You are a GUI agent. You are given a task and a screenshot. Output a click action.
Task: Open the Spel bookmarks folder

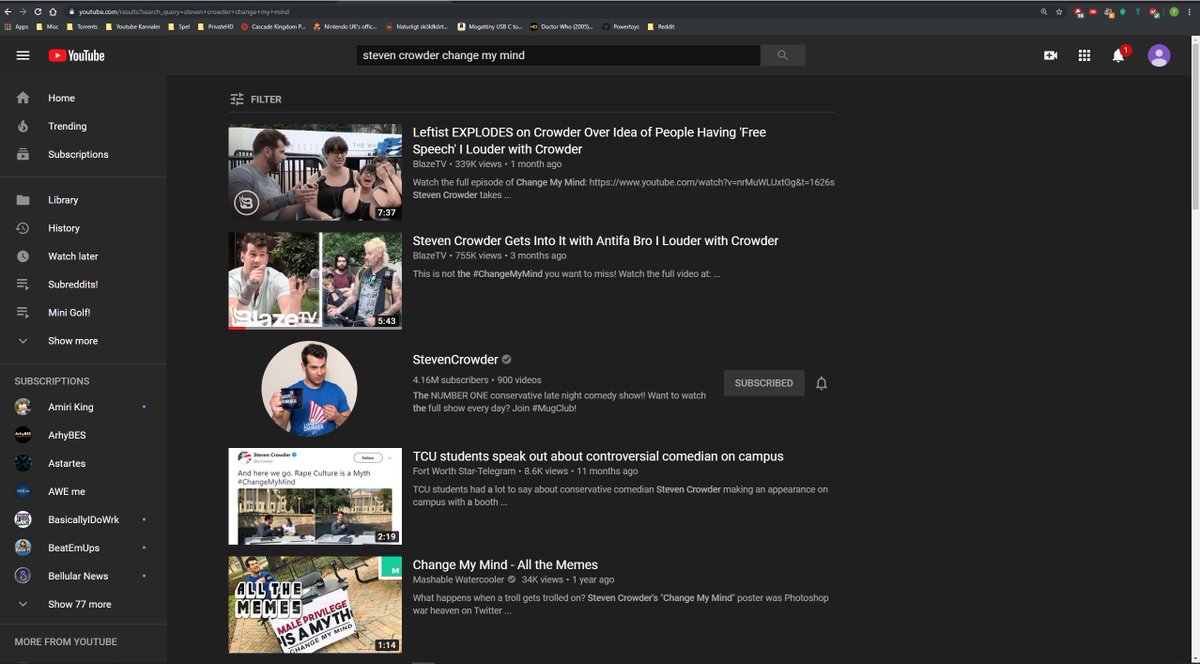[179, 26]
